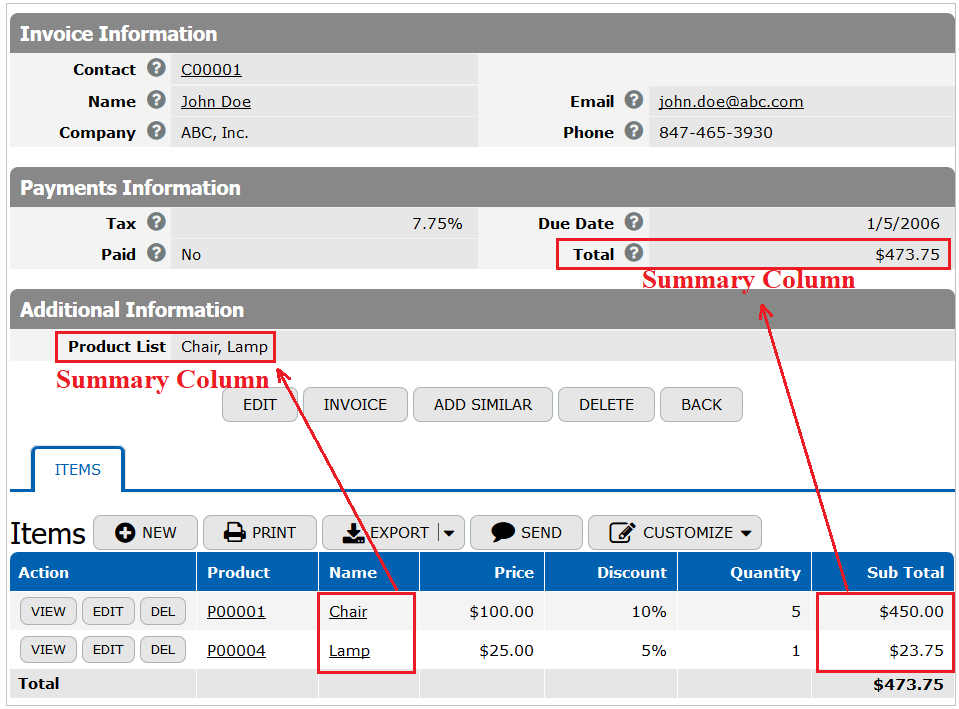Click the help icon next to Company
The height and width of the screenshot is (709, 959).
157,131
